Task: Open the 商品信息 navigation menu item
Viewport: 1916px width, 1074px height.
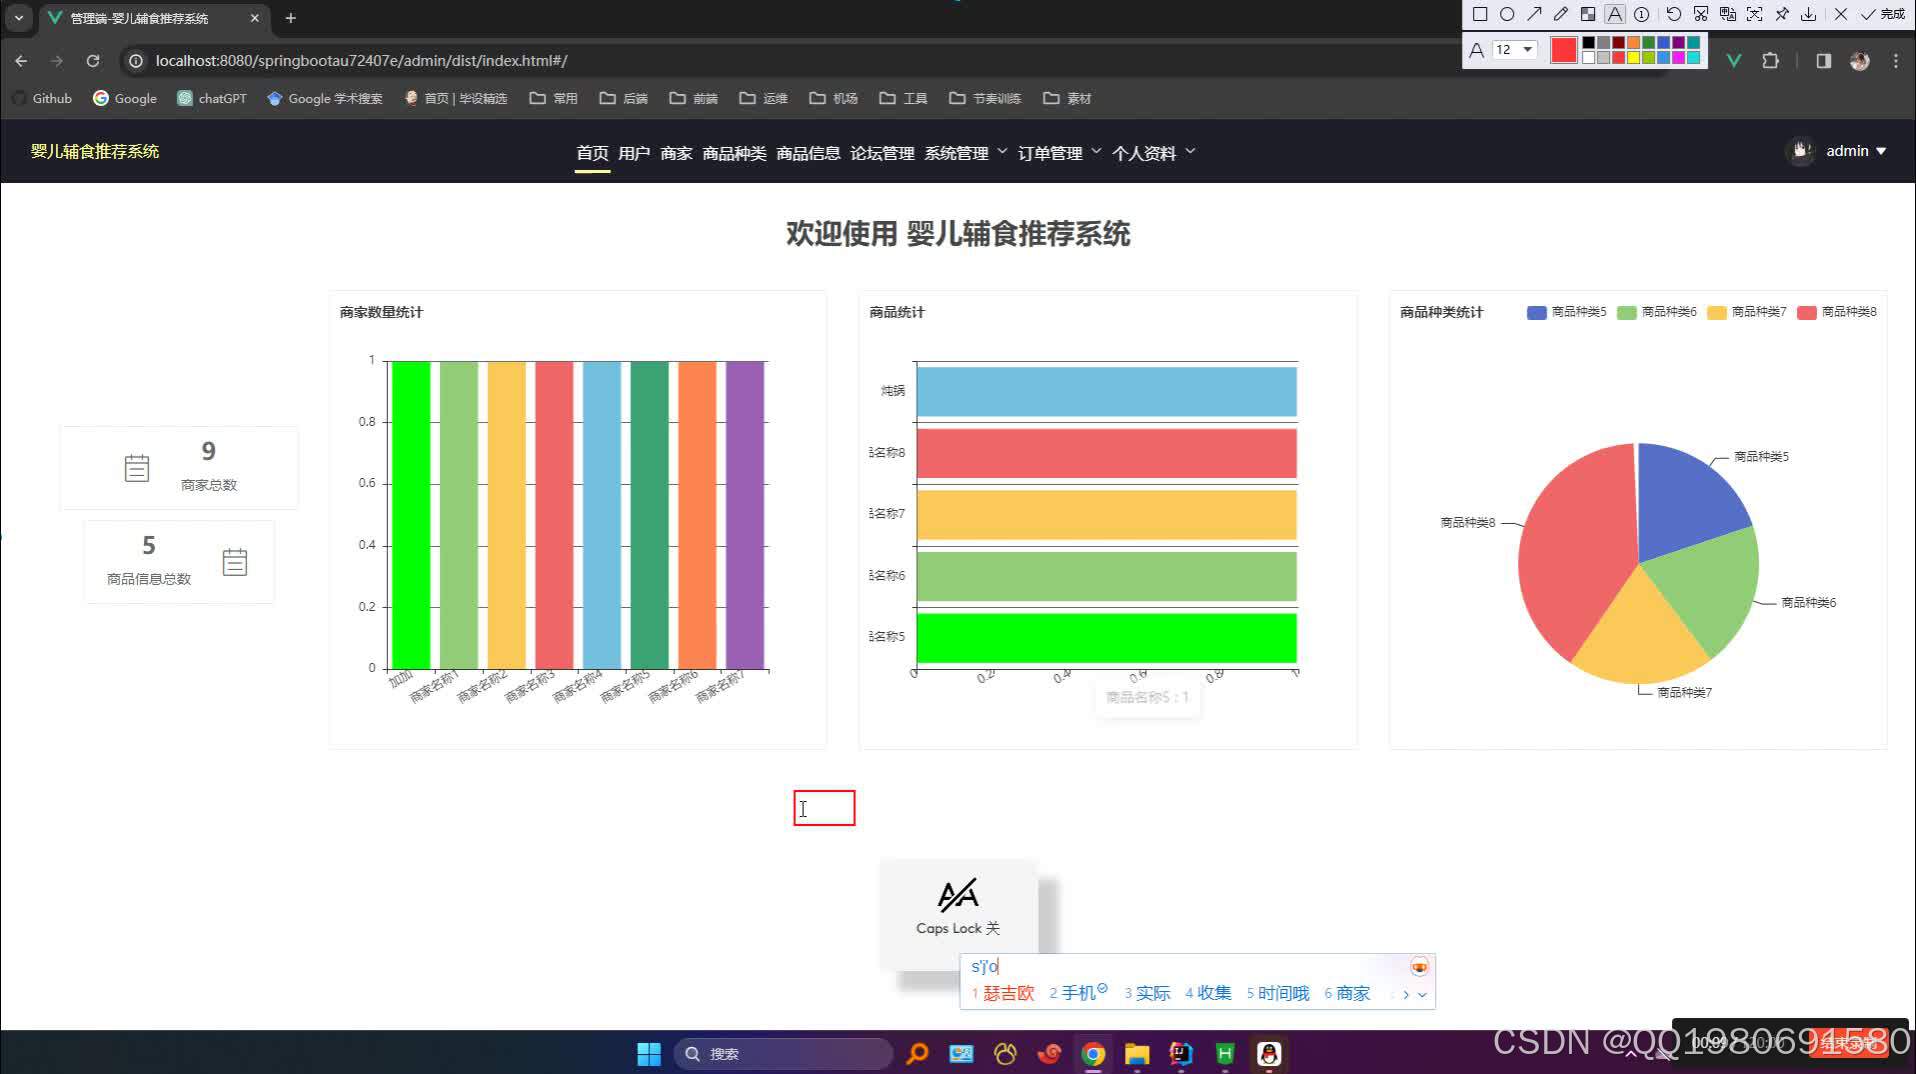Action: [810, 153]
